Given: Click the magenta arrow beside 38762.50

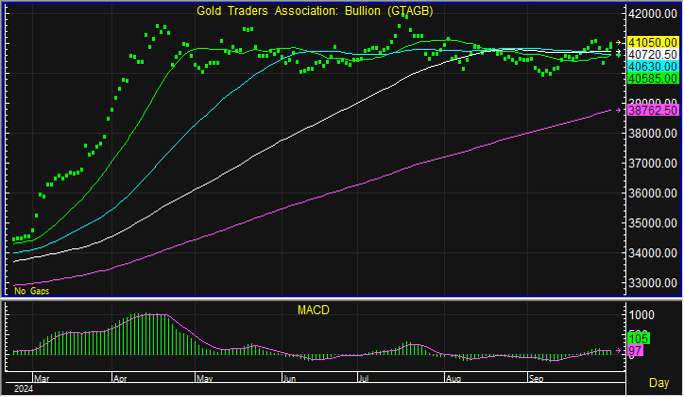Looking at the screenshot, I should click(x=619, y=111).
